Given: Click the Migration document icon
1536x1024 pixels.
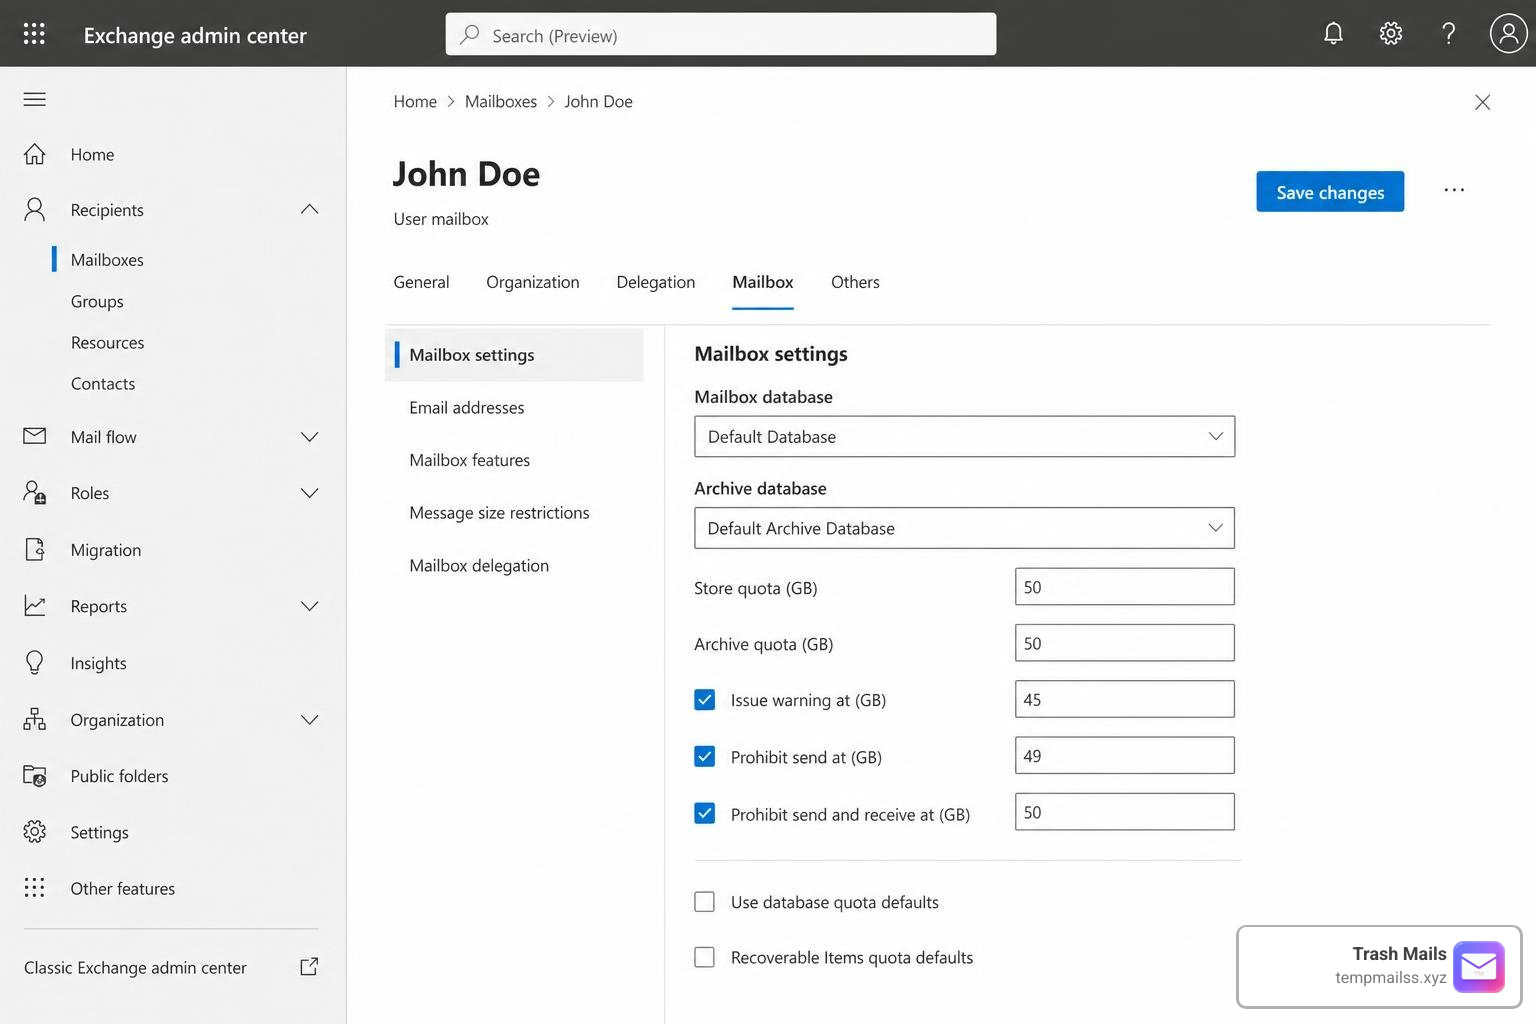Looking at the screenshot, I should point(34,549).
